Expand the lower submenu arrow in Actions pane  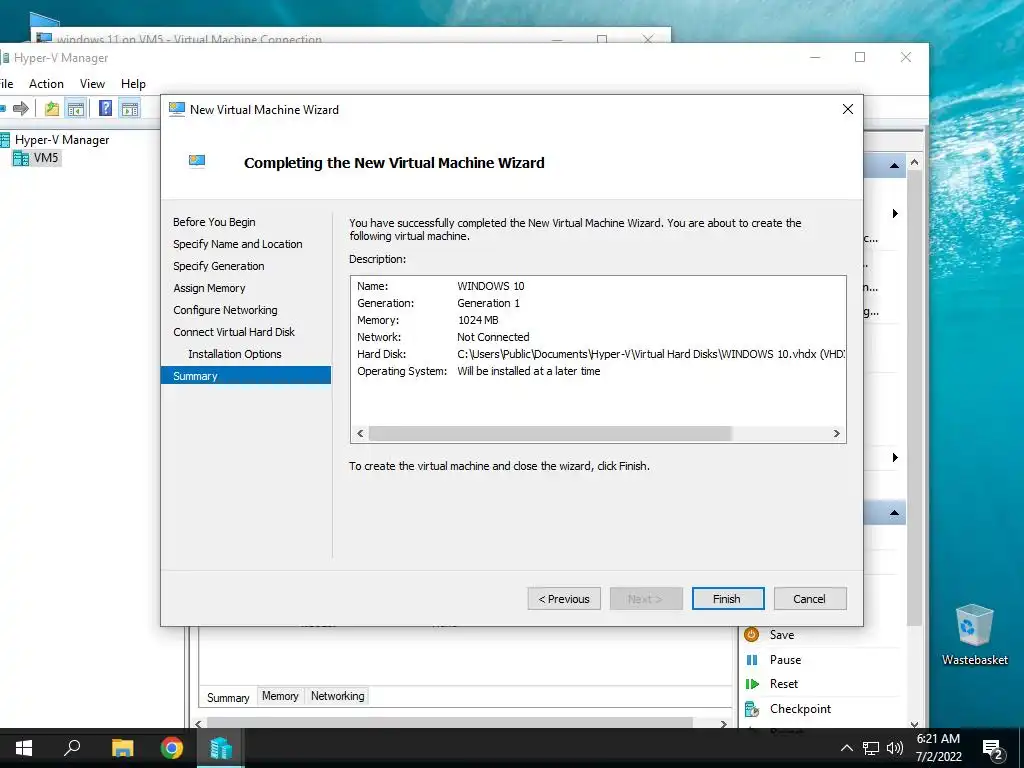[895, 457]
